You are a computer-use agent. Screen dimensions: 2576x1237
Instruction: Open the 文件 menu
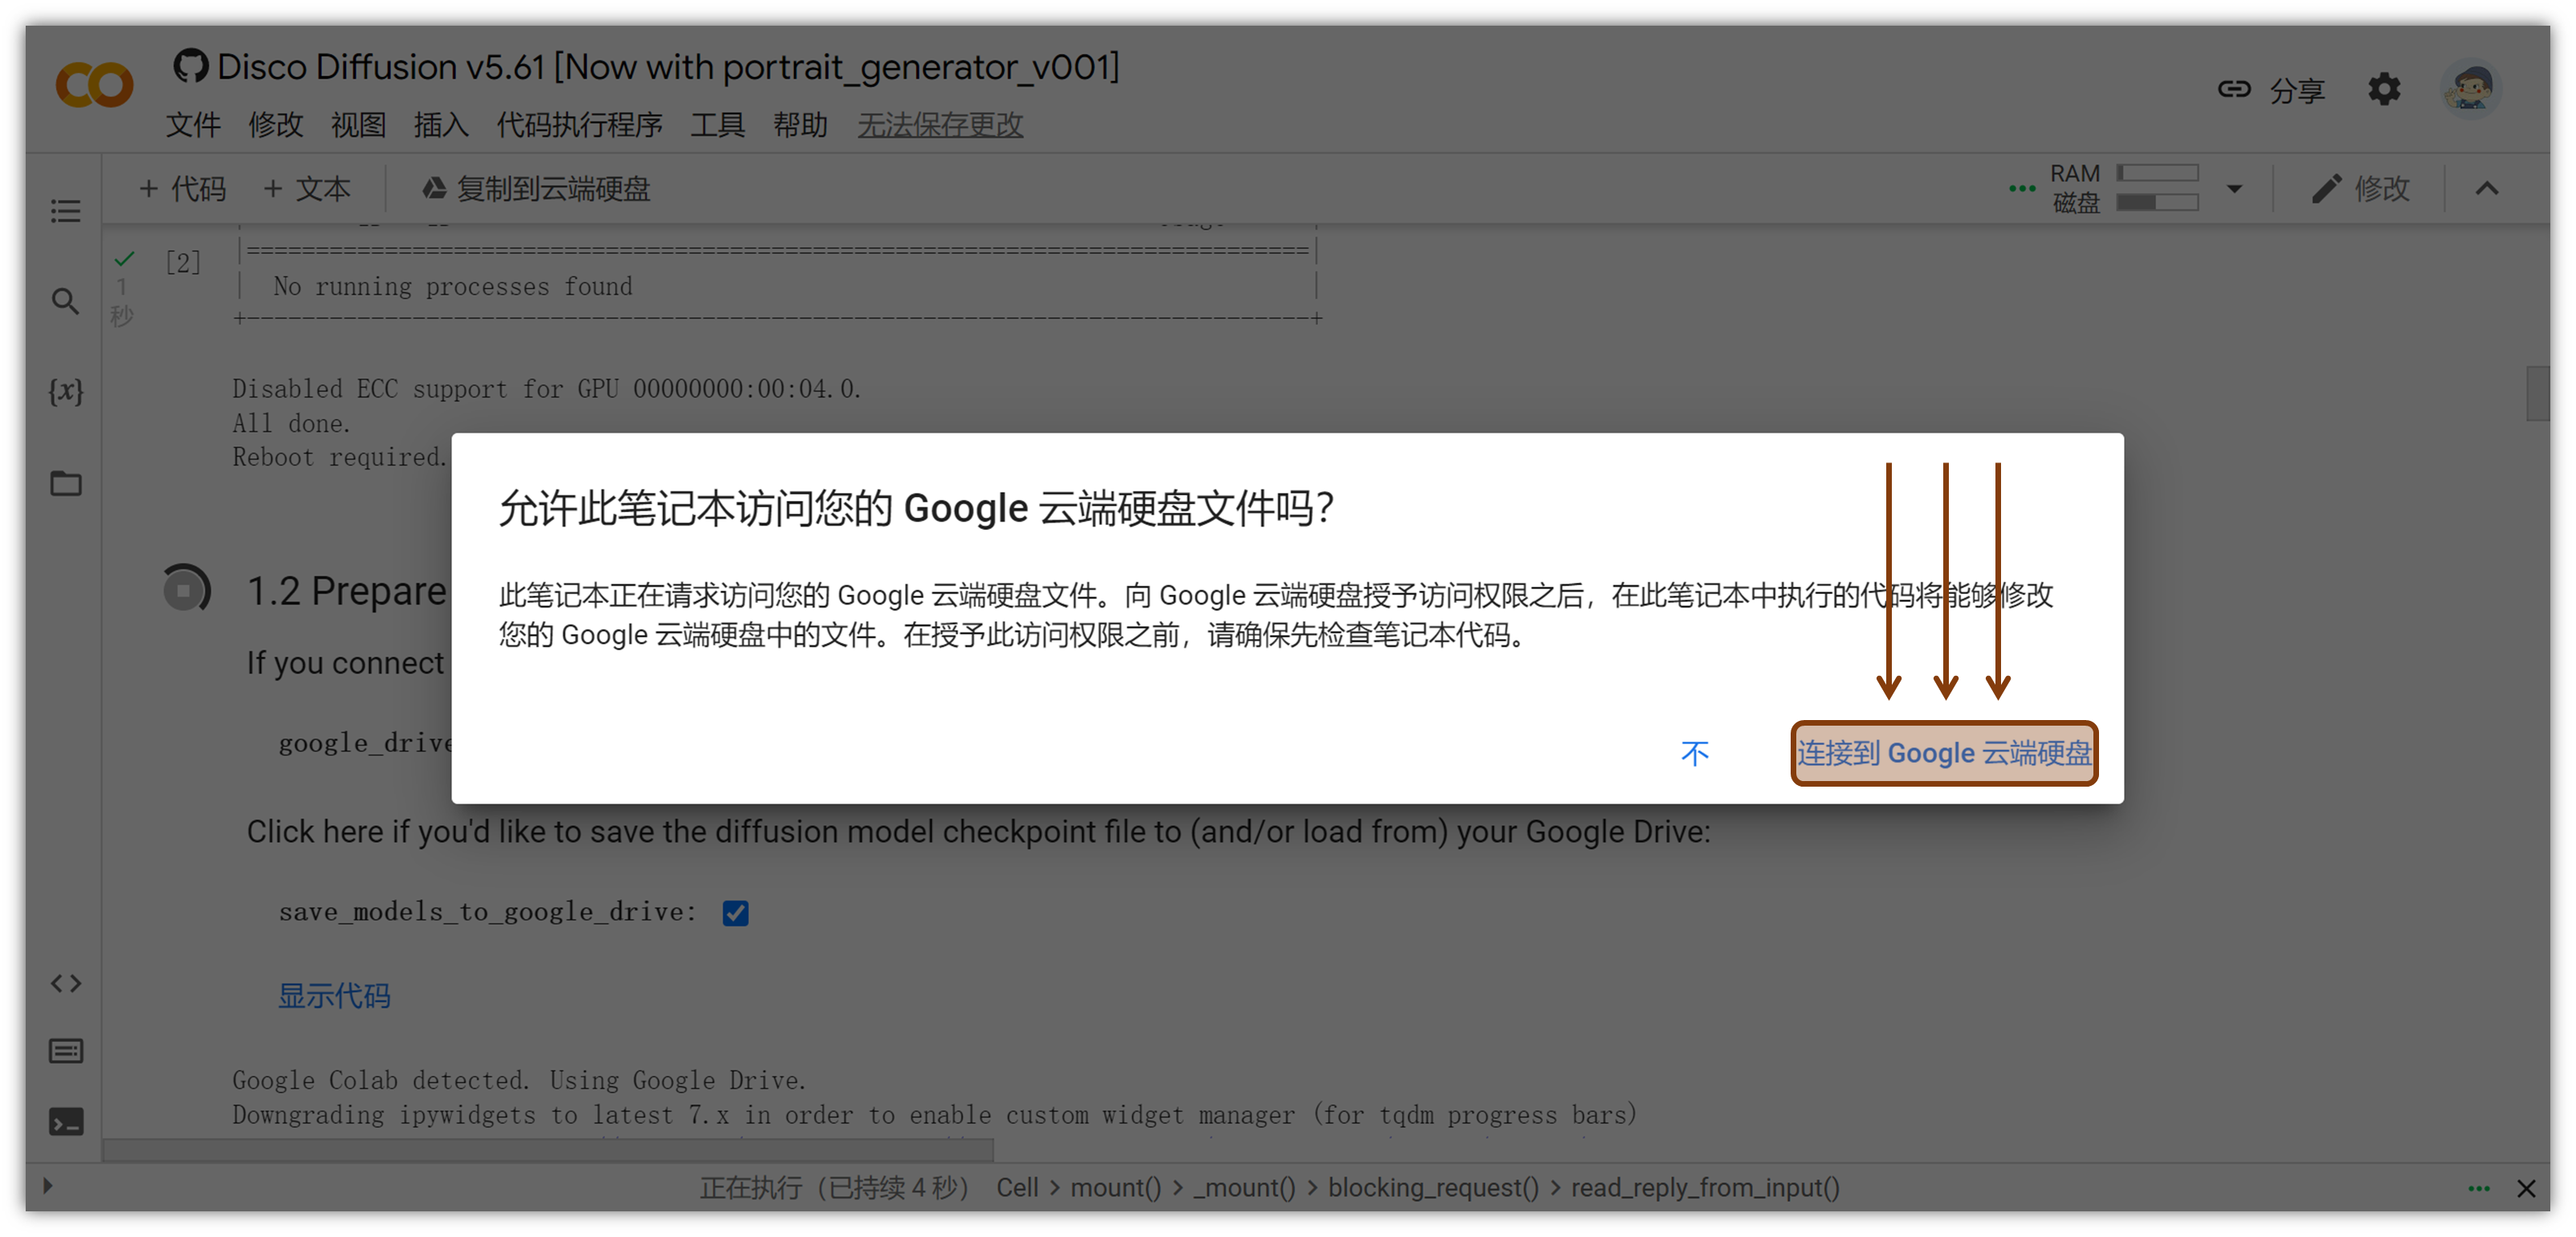point(193,125)
